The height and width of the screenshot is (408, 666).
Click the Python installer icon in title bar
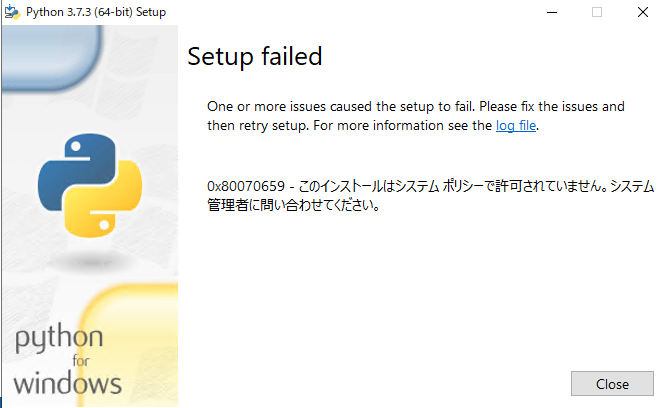(x=11, y=12)
